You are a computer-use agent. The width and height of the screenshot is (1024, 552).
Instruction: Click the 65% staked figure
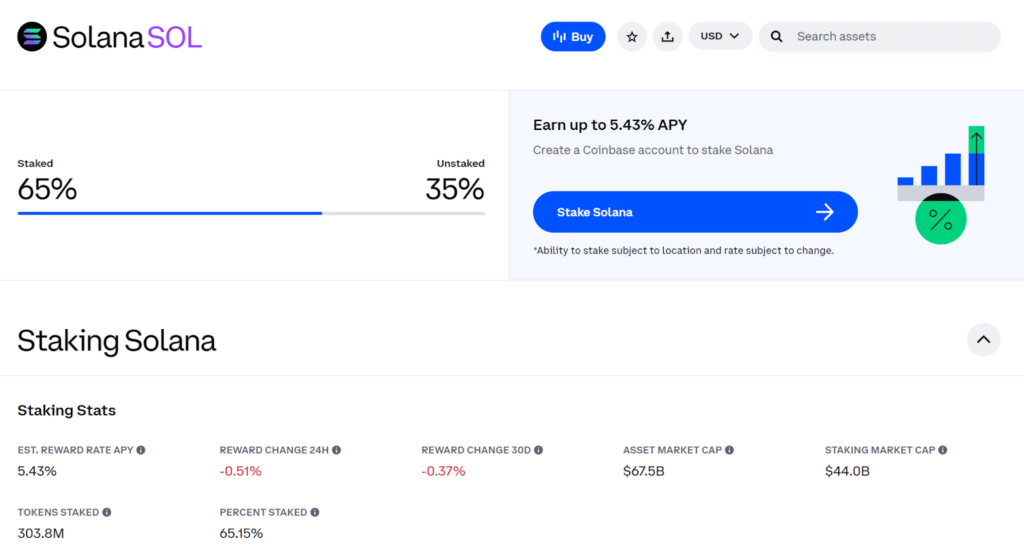pyautogui.click(x=47, y=189)
